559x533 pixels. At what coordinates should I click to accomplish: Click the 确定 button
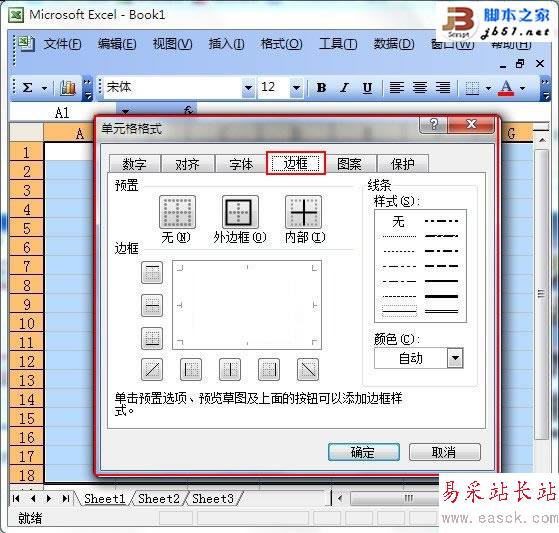(364, 452)
